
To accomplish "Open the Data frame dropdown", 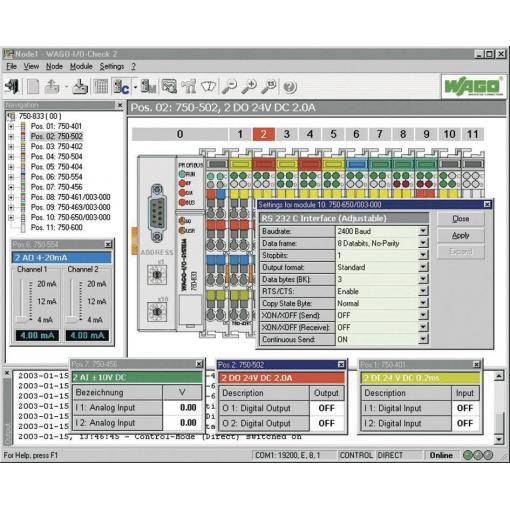I will click(x=423, y=243).
